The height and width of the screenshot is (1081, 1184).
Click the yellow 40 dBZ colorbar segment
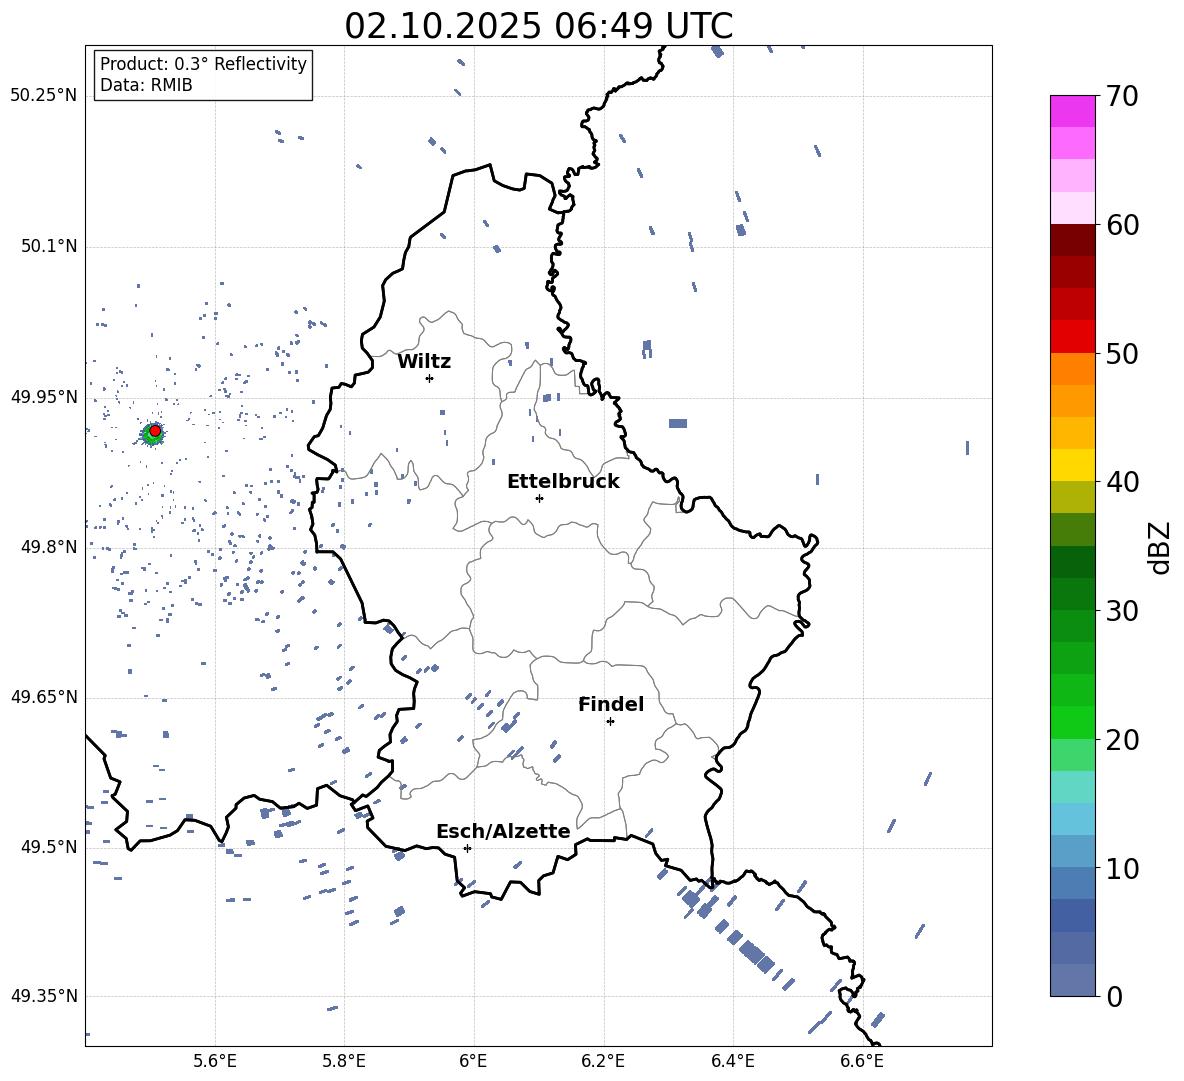coord(1072,465)
